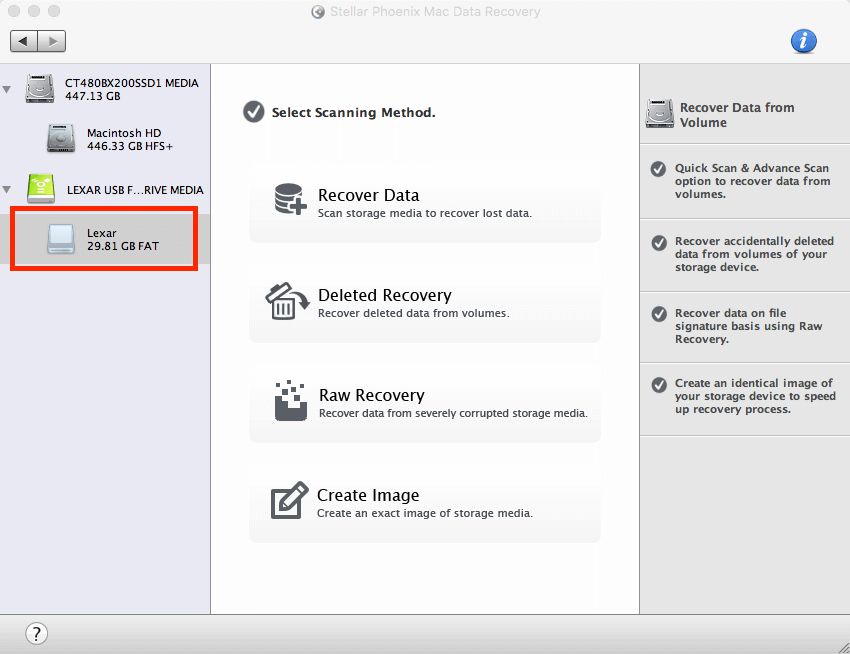Image resolution: width=850 pixels, height=654 pixels.
Task: Click Scan storage media to recover lost data
Action: [x=424, y=213]
